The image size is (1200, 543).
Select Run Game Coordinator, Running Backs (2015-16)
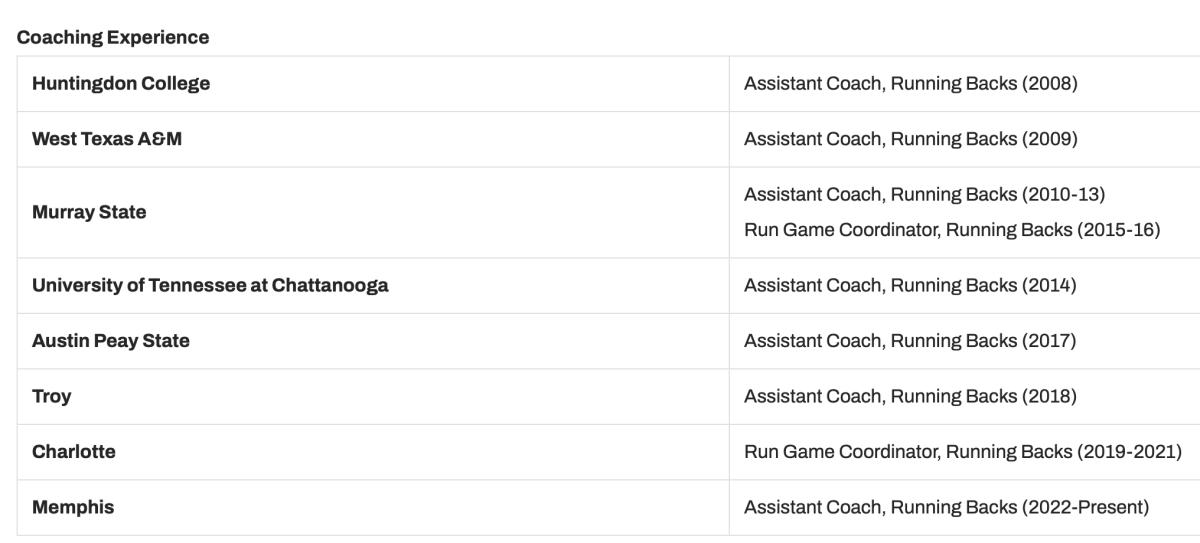(x=952, y=230)
